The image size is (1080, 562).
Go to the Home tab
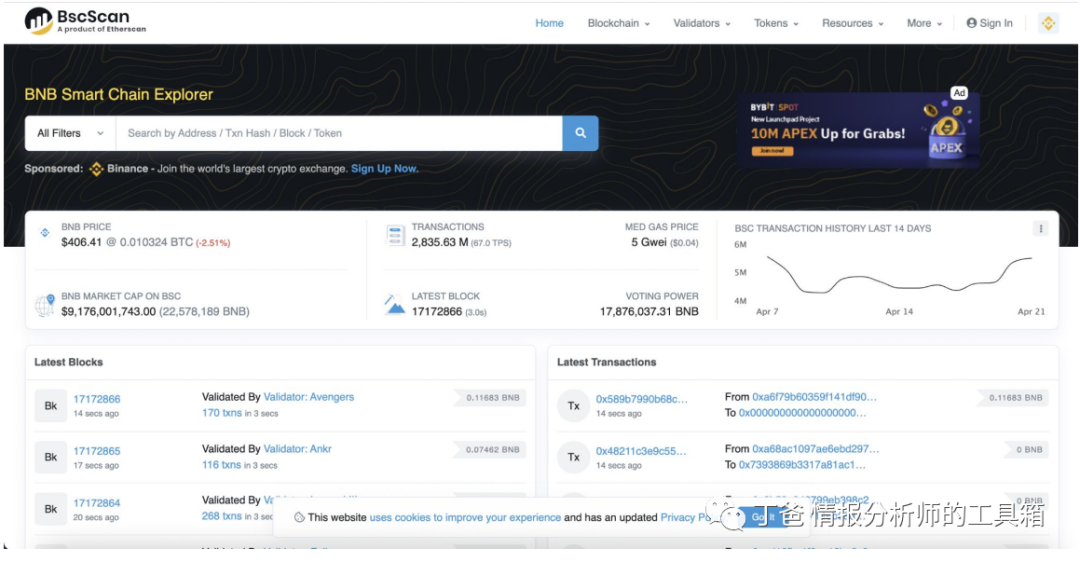click(x=549, y=23)
